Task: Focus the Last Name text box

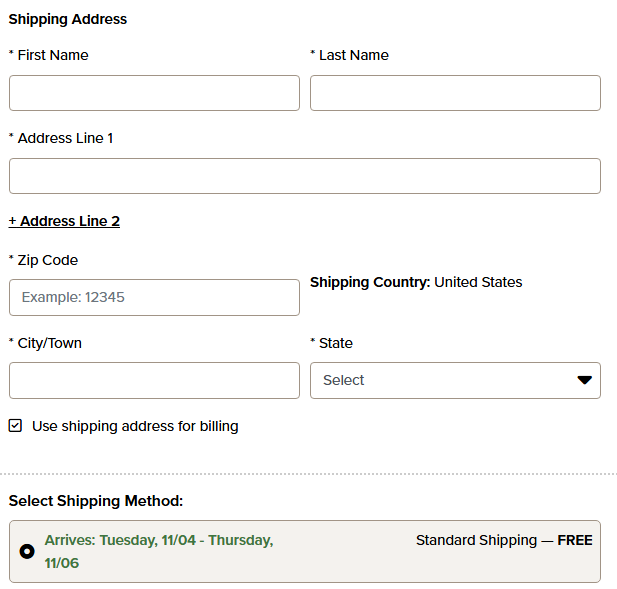Action: [x=455, y=93]
